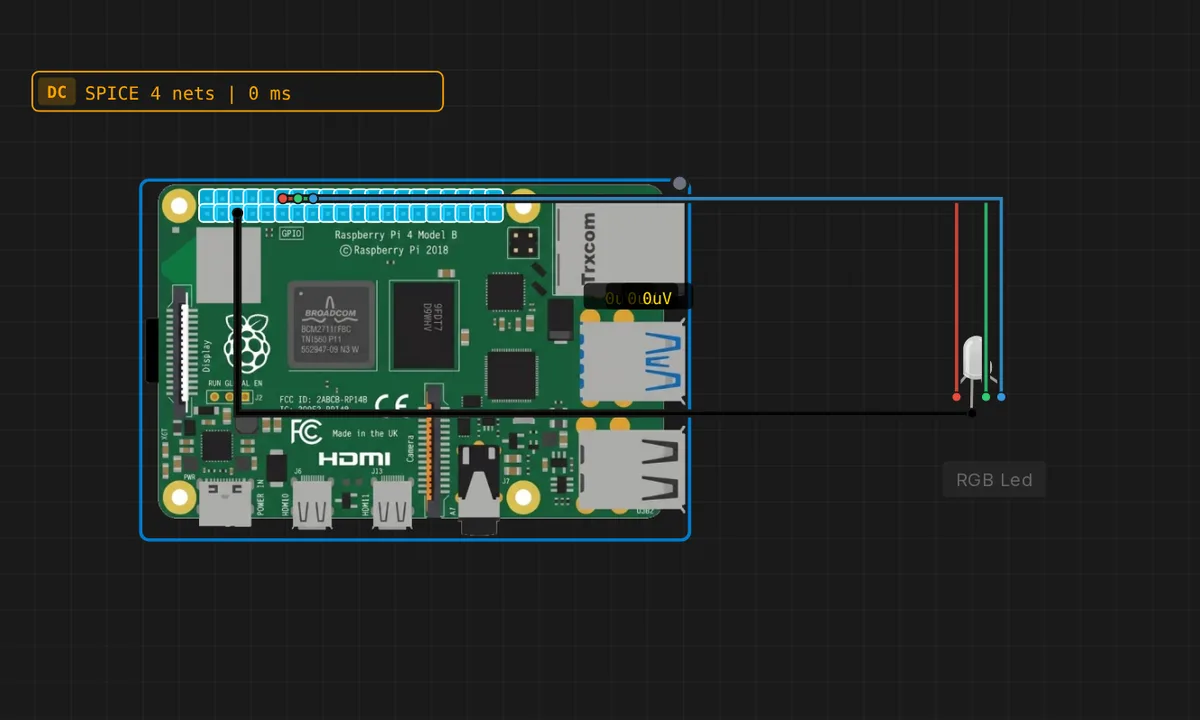Click the blue wire node on the GPIO header

[x=313, y=199]
